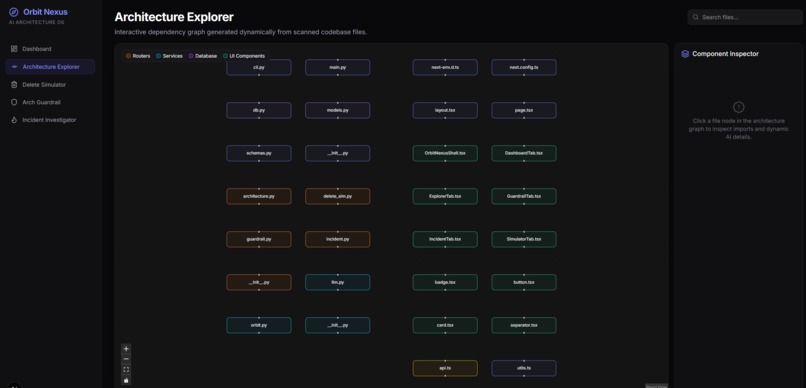
Task: Select the next-env.d.ts node
Action: [x=445, y=67]
